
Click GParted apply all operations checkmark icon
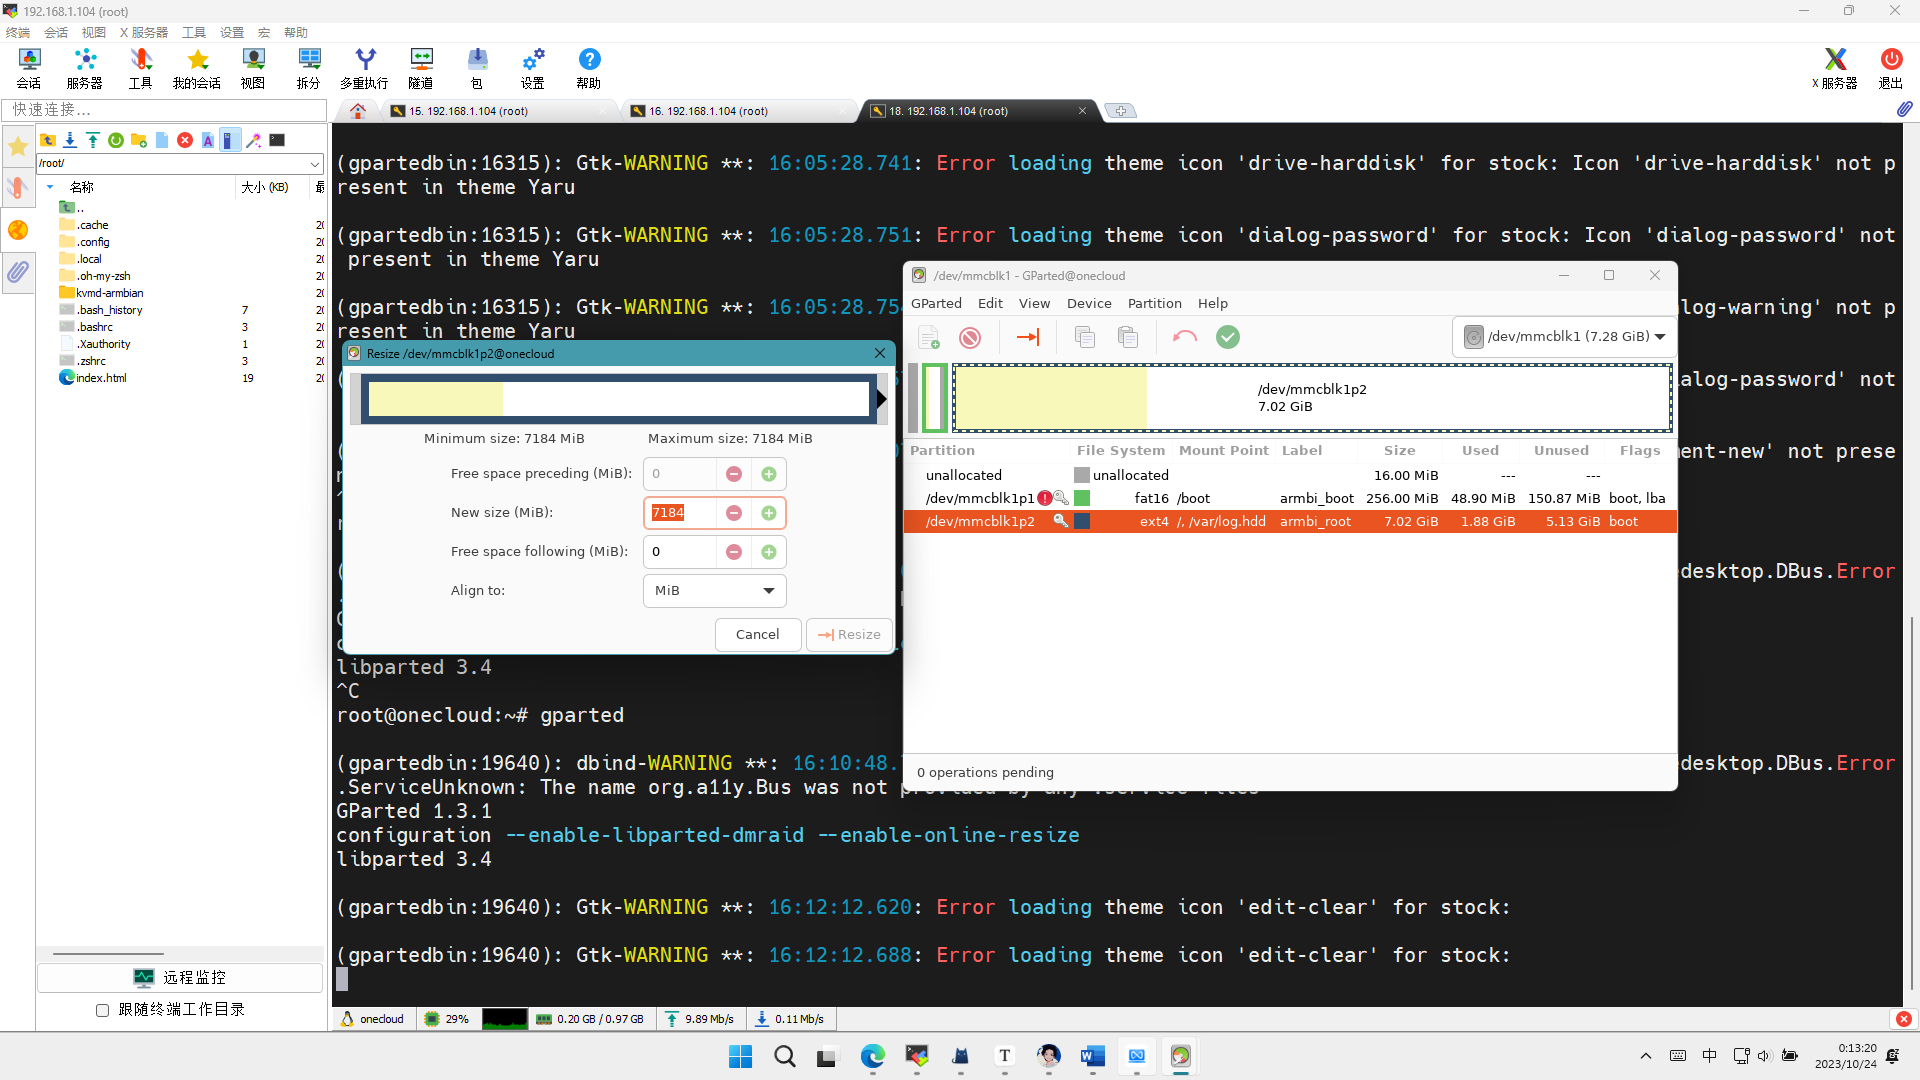click(x=1228, y=337)
